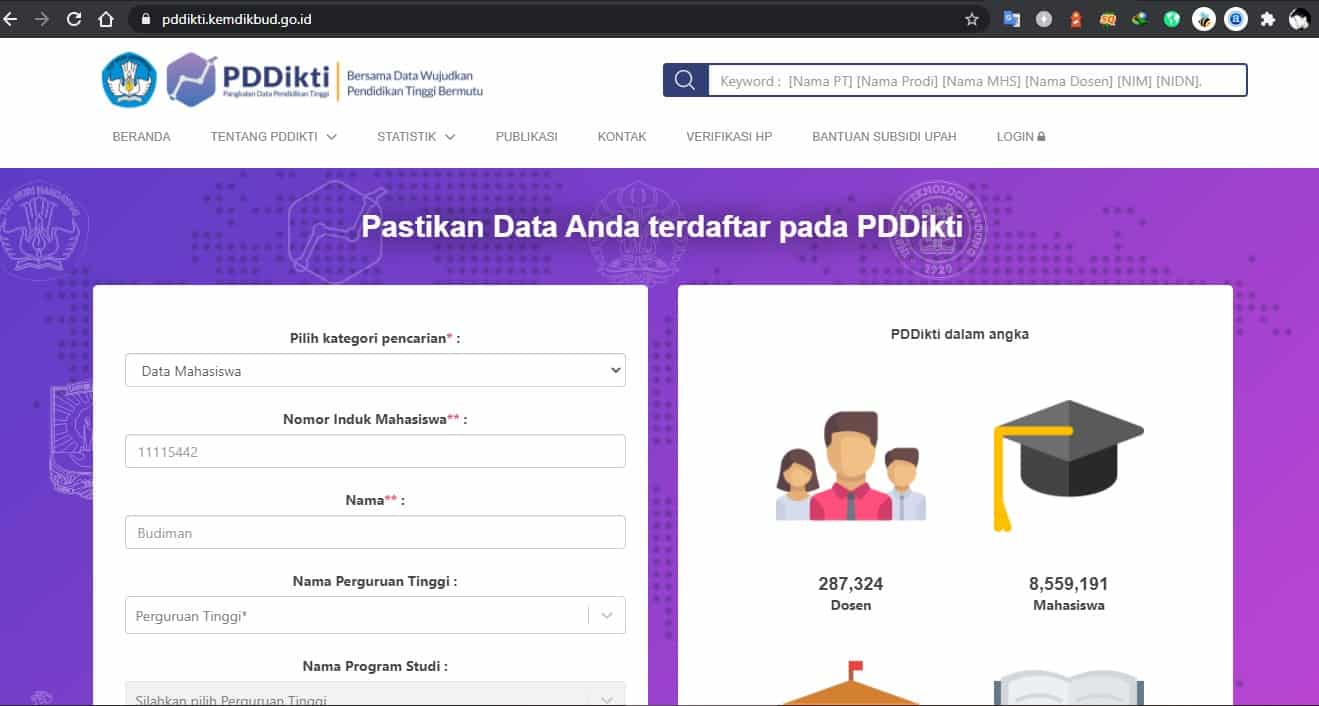Screen dimensions: 1319x706
Task: Click the Dosen people illustration
Action: click(x=851, y=466)
